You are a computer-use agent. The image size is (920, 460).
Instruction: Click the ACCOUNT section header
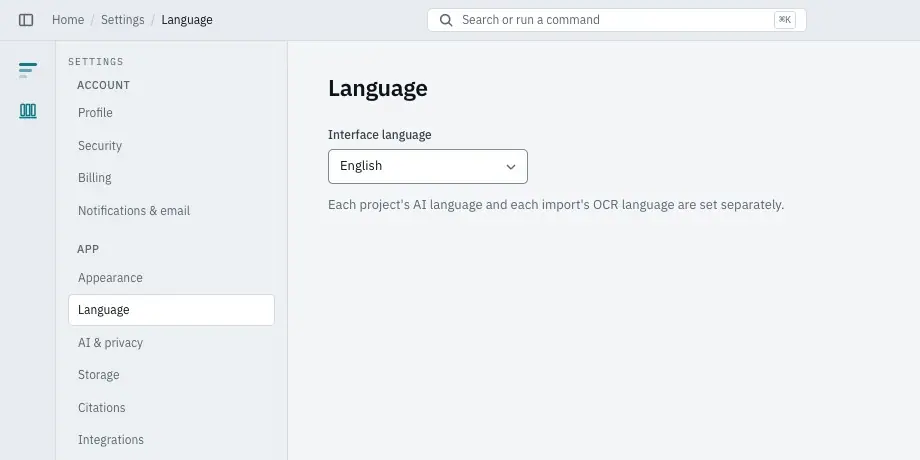pos(103,85)
